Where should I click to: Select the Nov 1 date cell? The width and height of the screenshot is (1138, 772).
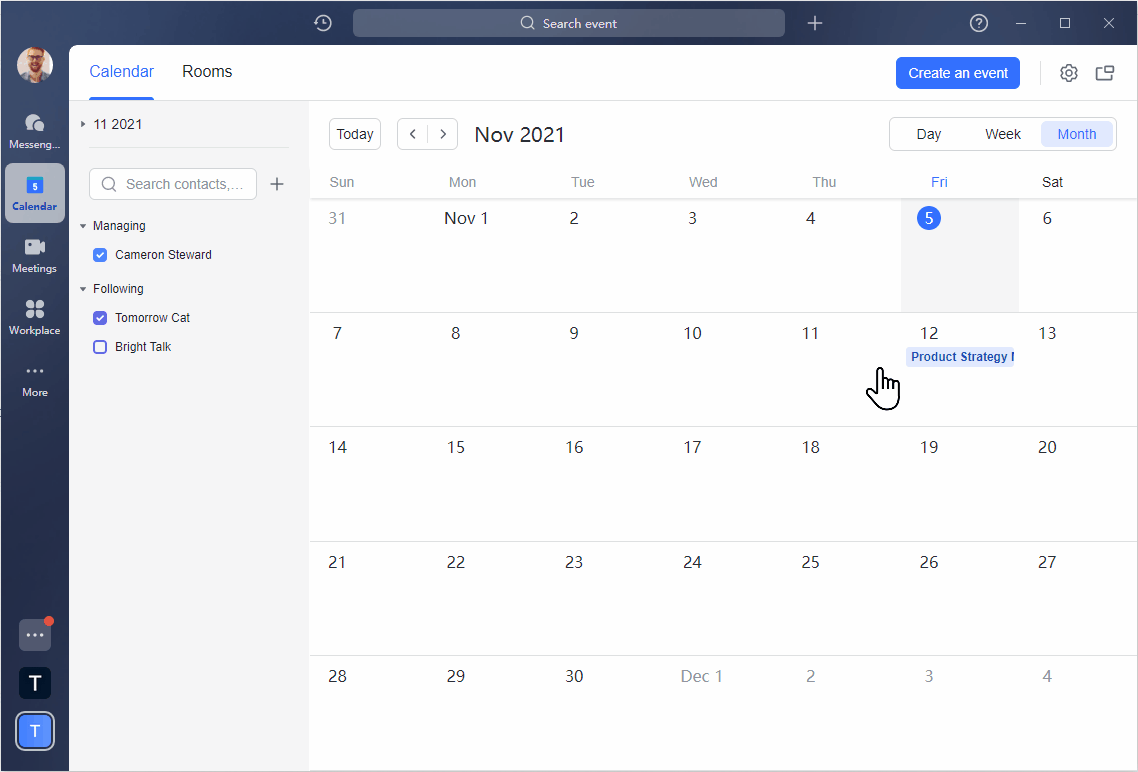coord(466,218)
